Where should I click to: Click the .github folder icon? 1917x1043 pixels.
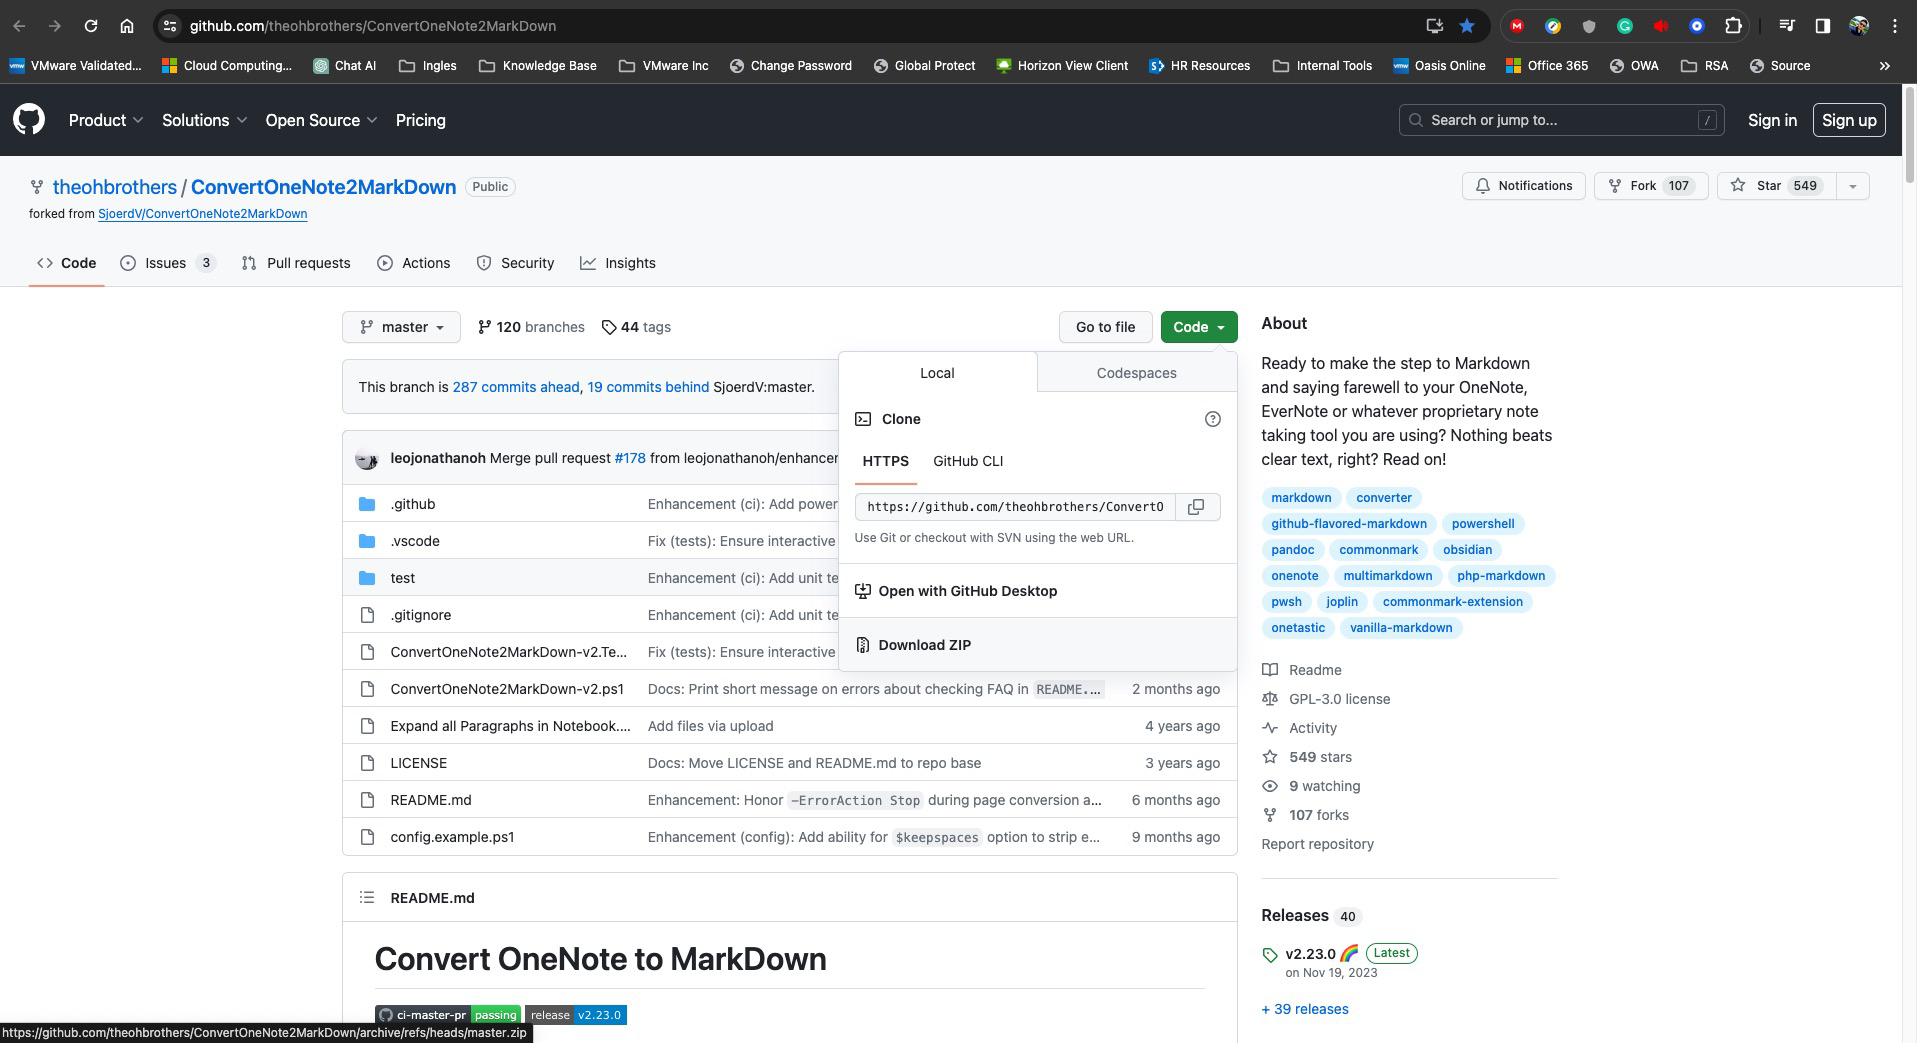[x=367, y=504]
